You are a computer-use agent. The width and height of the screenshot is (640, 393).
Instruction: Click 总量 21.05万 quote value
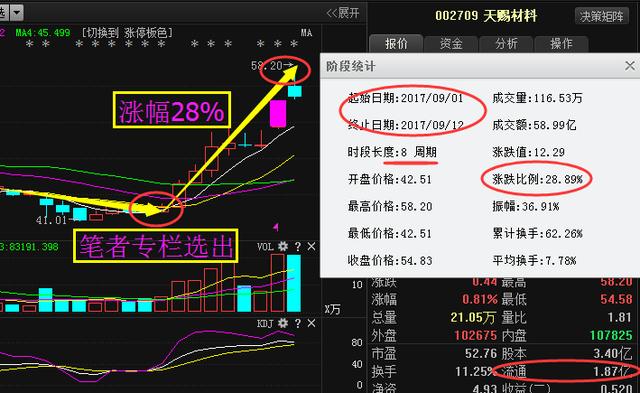(x=473, y=318)
